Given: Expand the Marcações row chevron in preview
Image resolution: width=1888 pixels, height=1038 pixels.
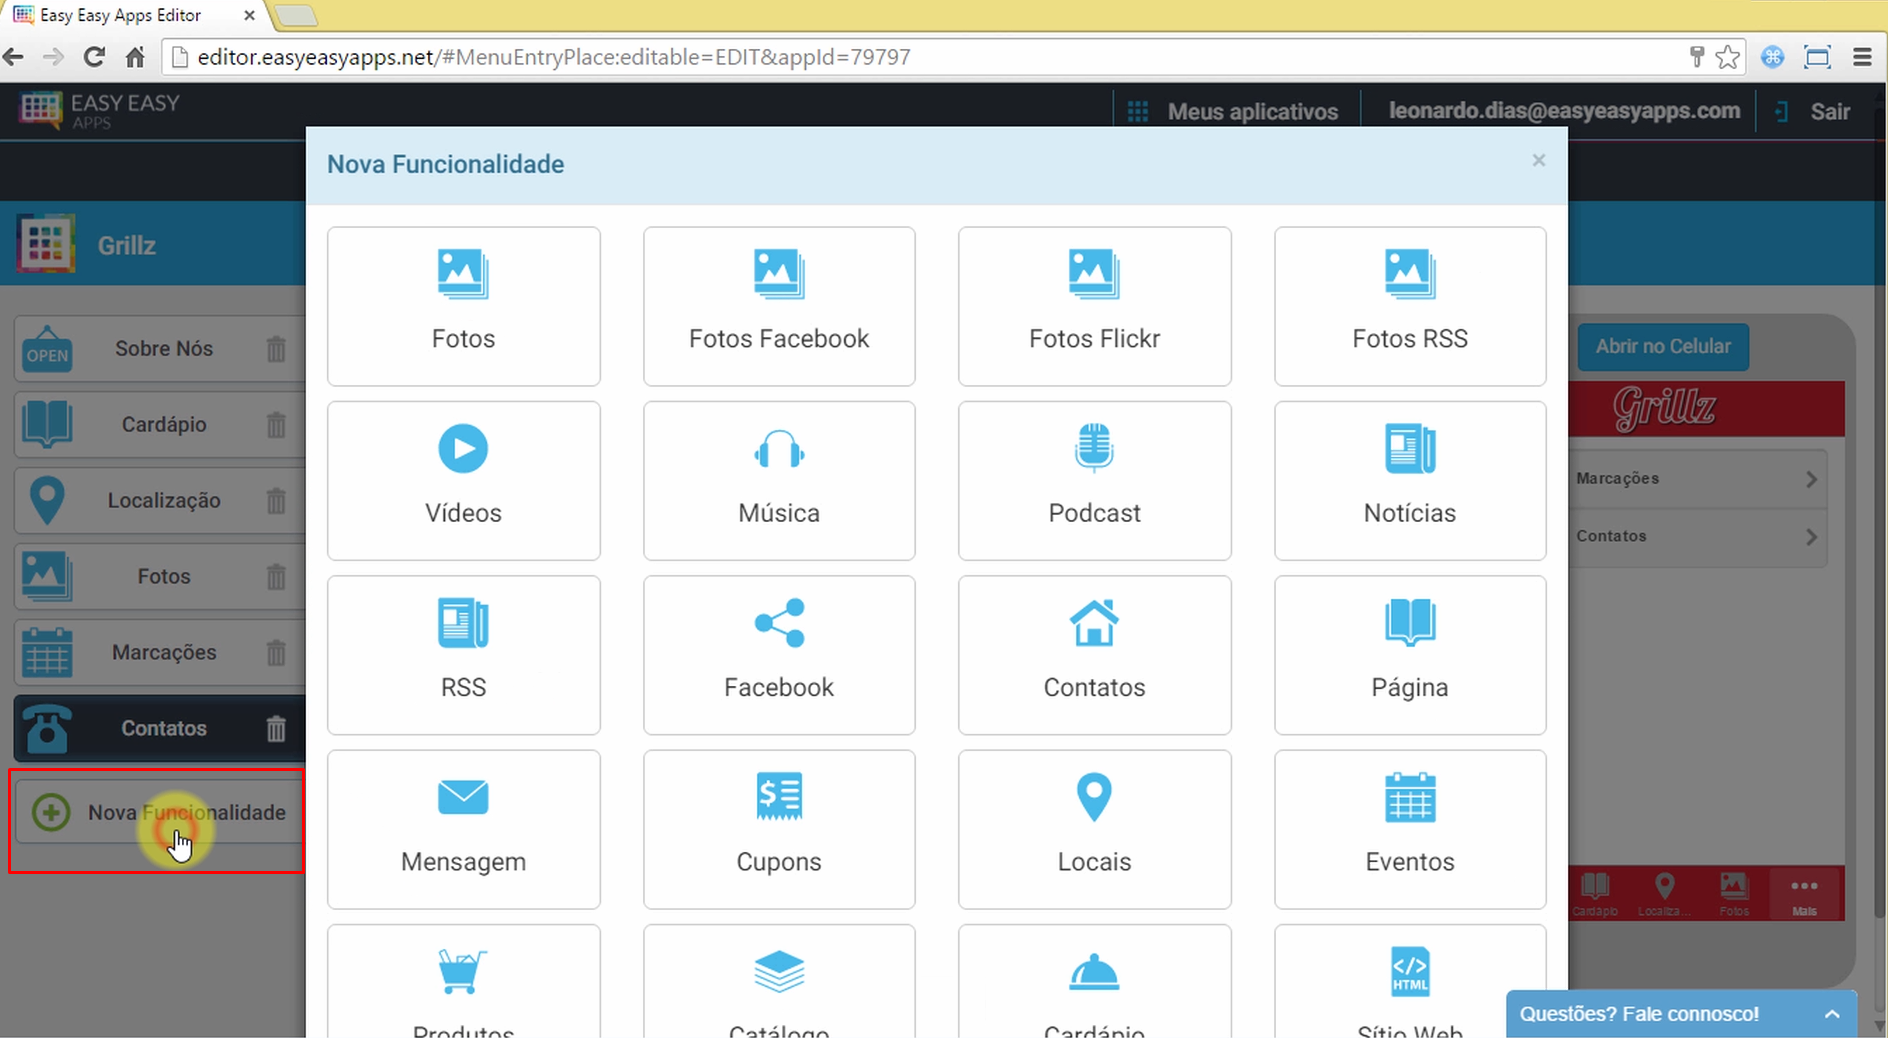Looking at the screenshot, I should pyautogui.click(x=1811, y=479).
